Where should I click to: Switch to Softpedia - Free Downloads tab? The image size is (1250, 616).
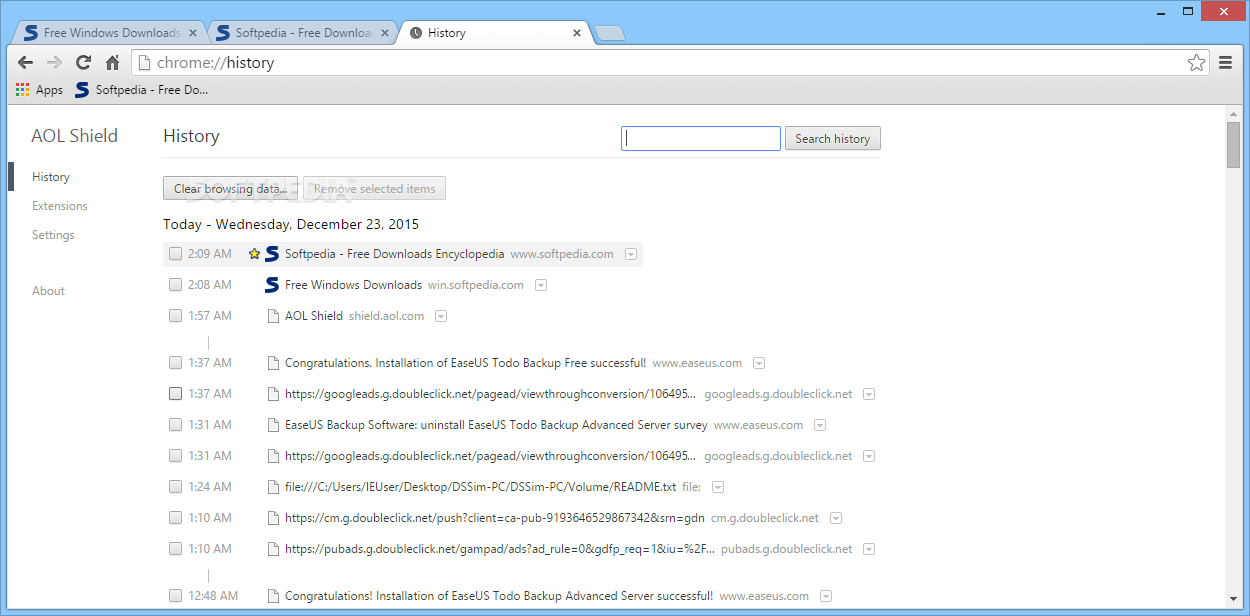pyautogui.click(x=300, y=33)
